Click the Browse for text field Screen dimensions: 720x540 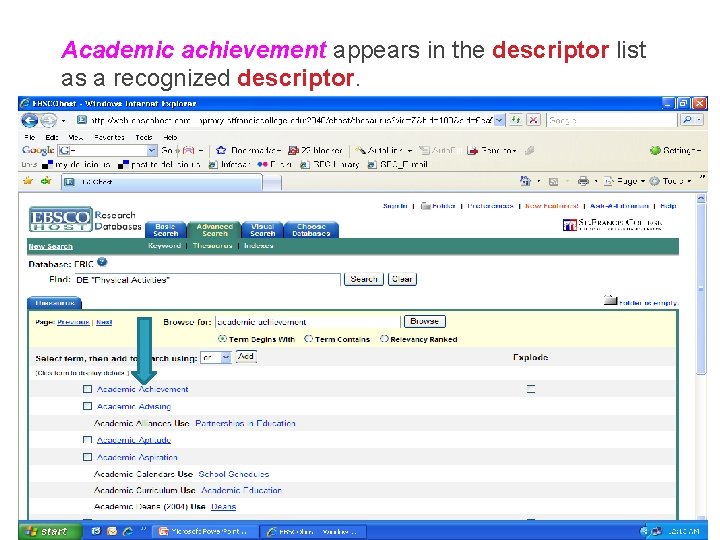(x=307, y=322)
